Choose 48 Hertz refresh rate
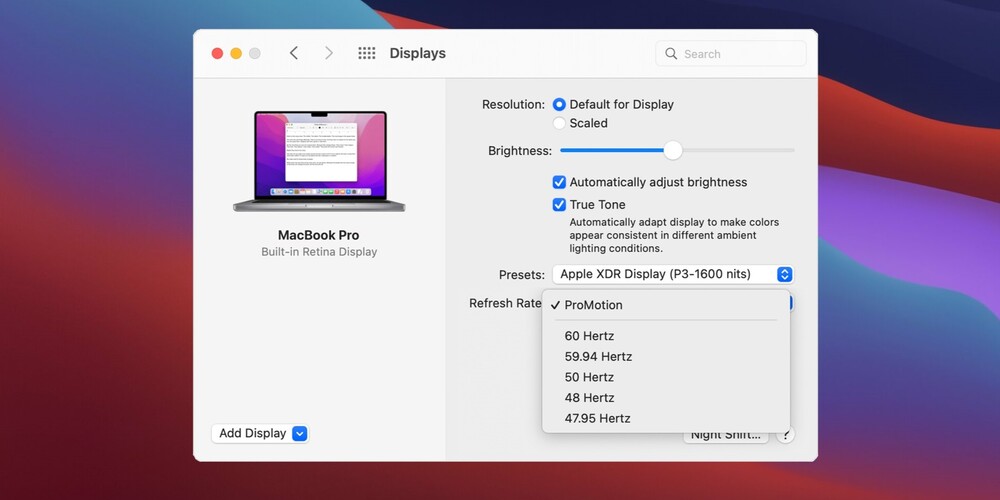Image resolution: width=1000 pixels, height=500 pixels. point(666,398)
